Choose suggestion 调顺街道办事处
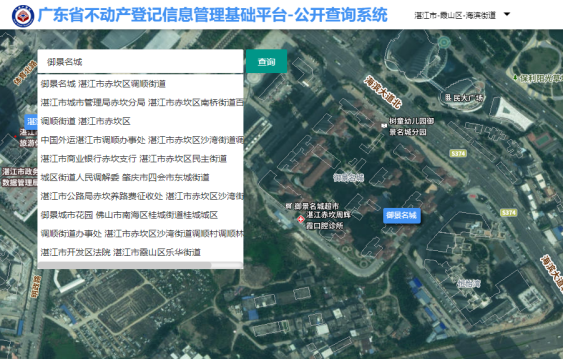Image resolution: width=564 pixels, height=360 pixels. pos(140,234)
